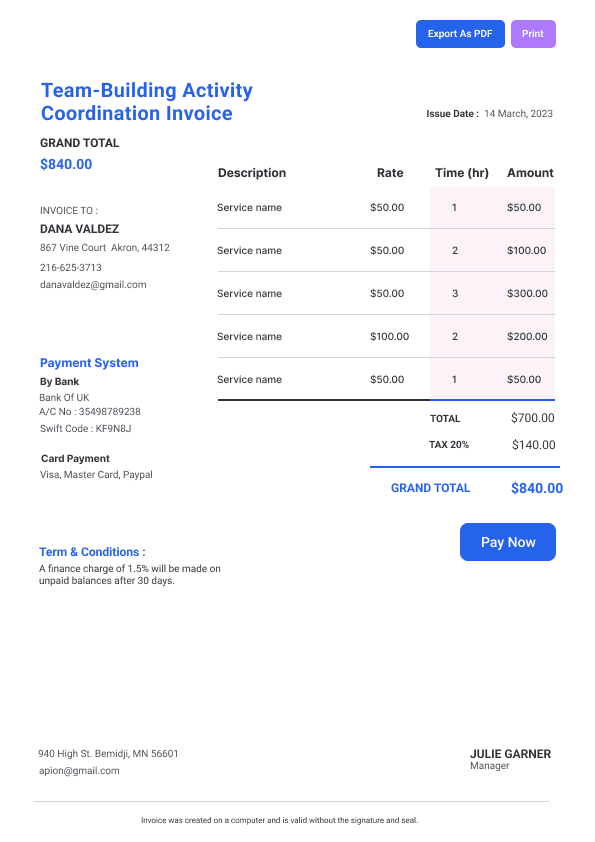595x842 pixels.
Task: Click the Term & Conditions heading
Action: coord(92,552)
